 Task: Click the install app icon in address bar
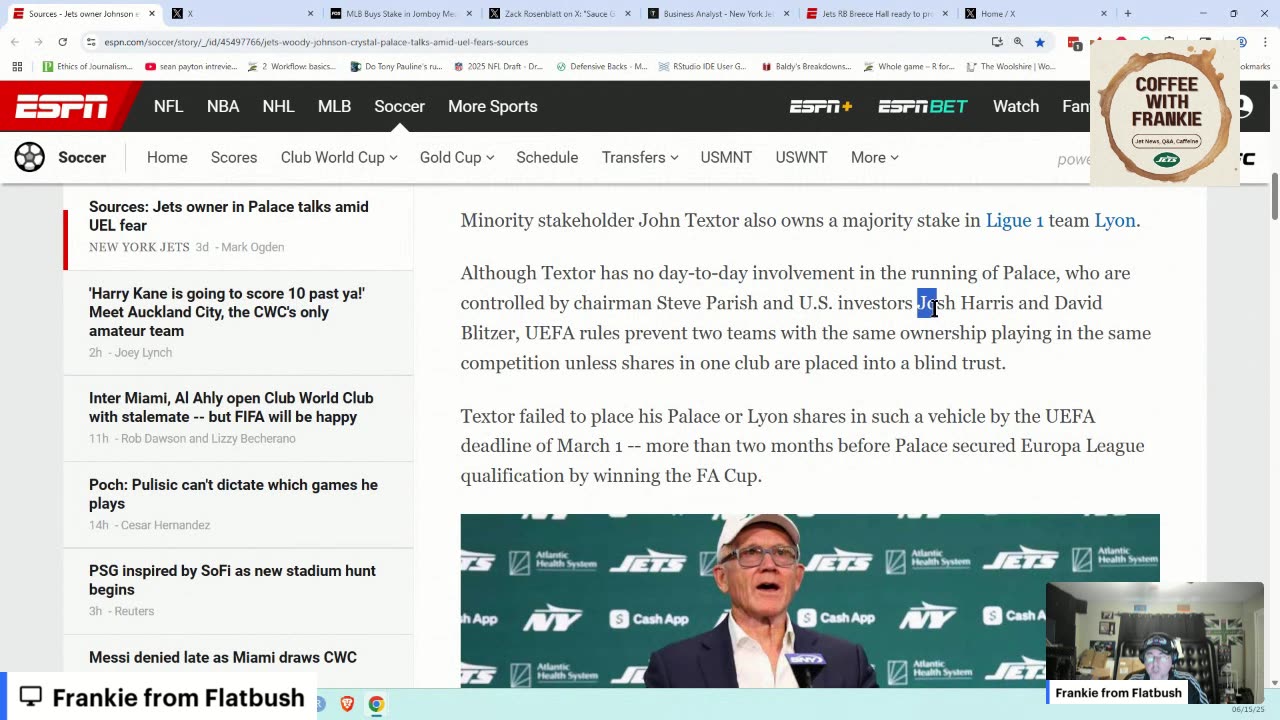pos(997,42)
